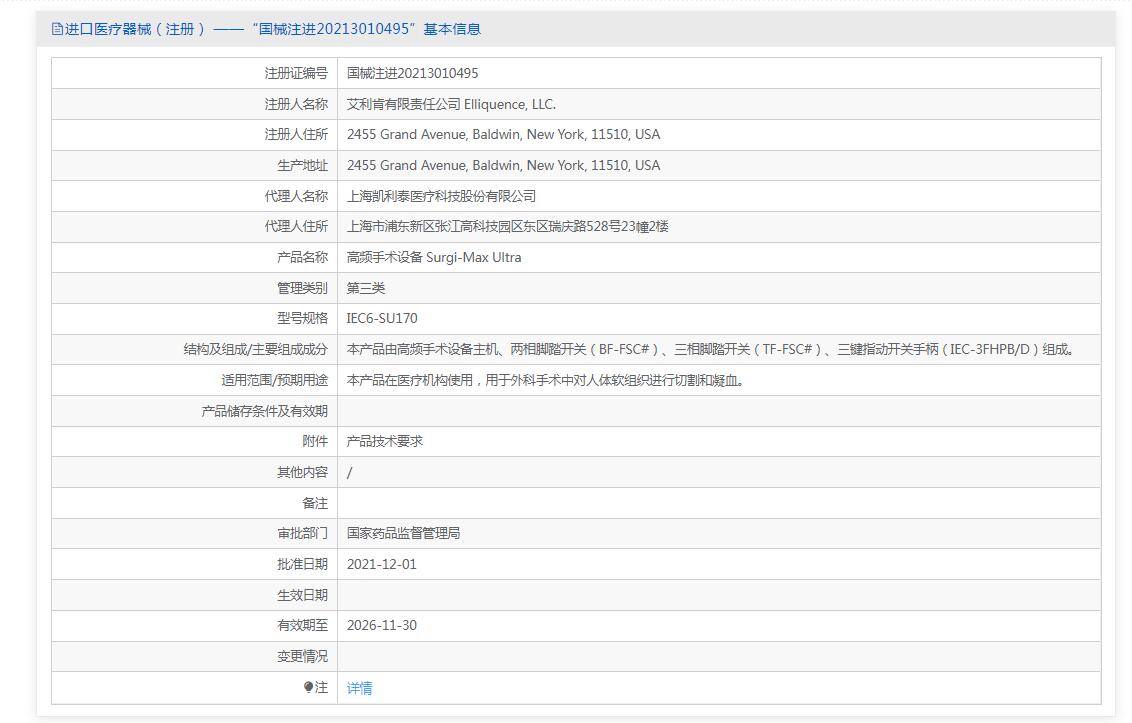The image size is (1132, 723).
Task: Click the structure description starting 本产品由高频手术设备主机
Action: (x=710, y=350)
